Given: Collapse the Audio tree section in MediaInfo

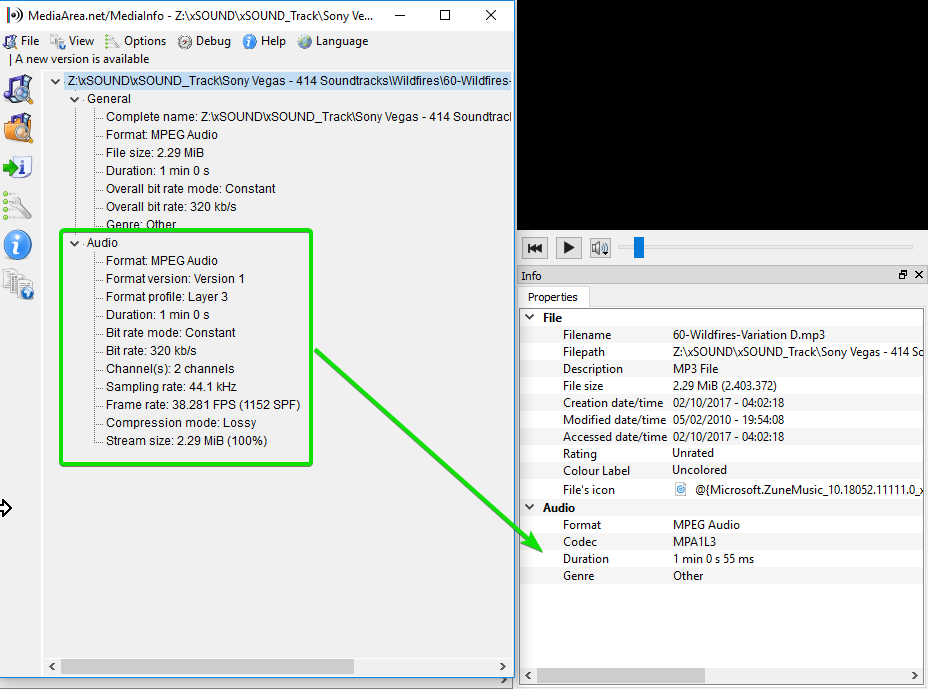Looking at the screenshot, I should pyautogui.click(x=75, y=243).
